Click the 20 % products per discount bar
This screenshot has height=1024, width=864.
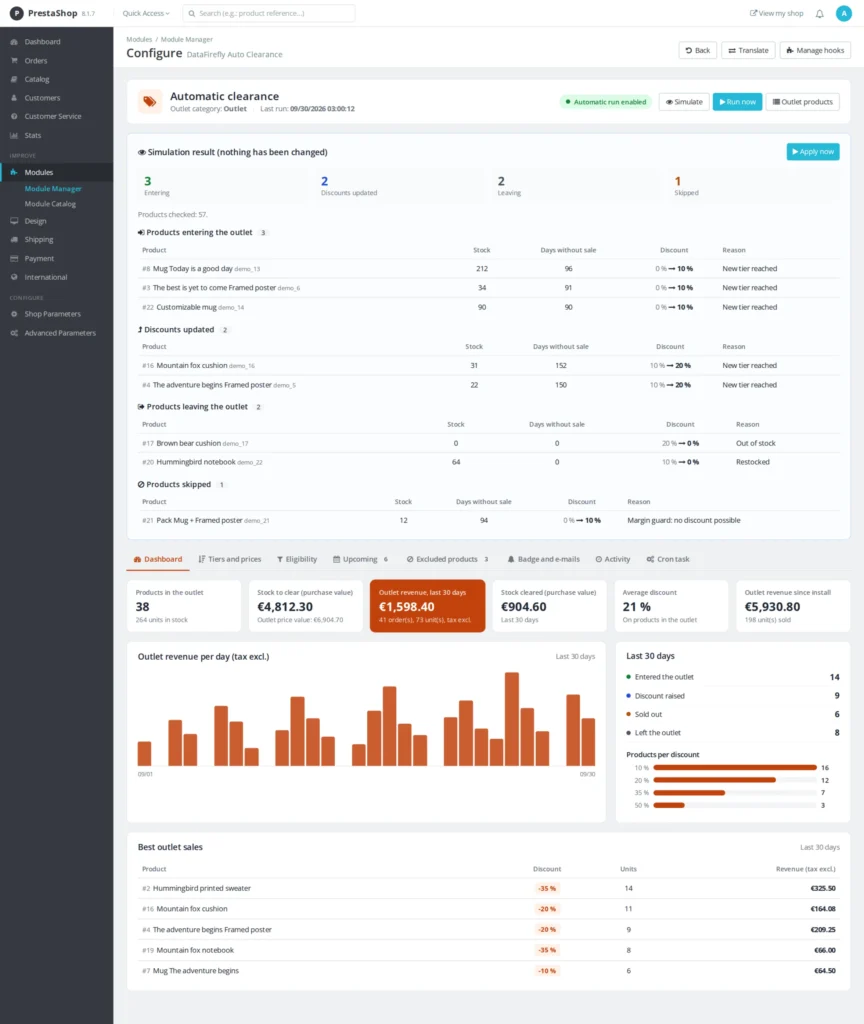click(x=714, y=780)
